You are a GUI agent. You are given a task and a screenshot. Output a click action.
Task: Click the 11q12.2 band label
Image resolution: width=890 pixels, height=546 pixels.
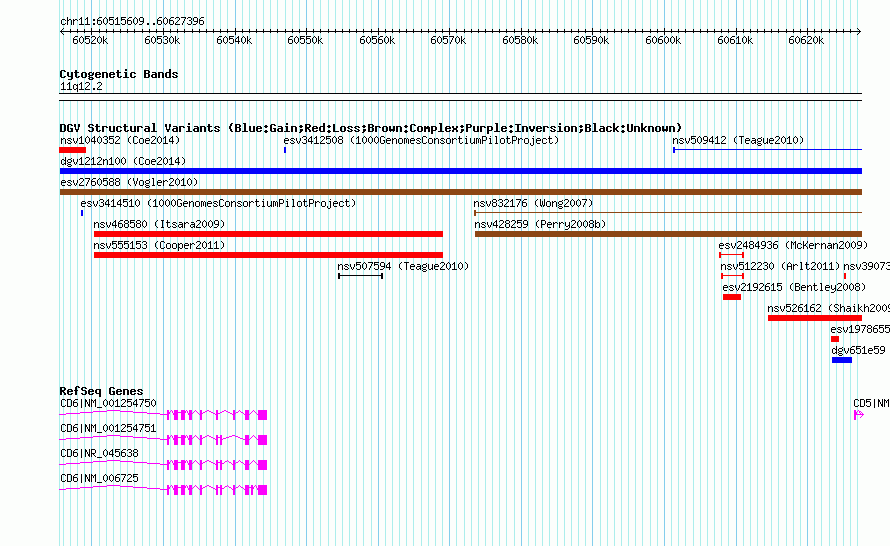click(x=81, y=86)
